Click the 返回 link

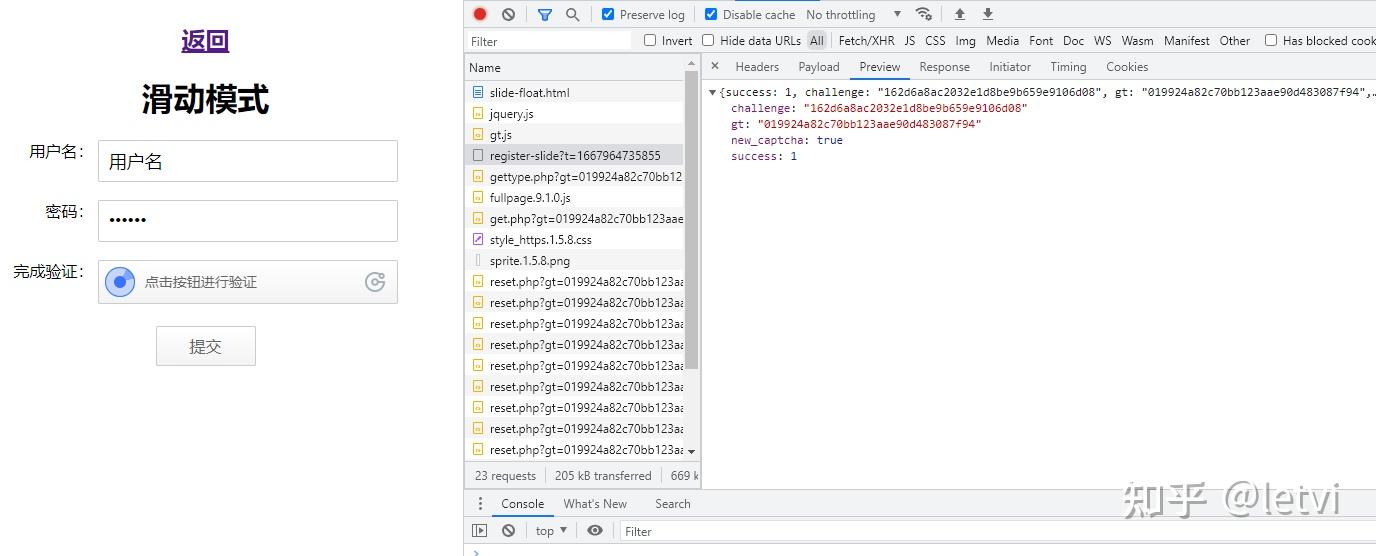pos(205,41)
